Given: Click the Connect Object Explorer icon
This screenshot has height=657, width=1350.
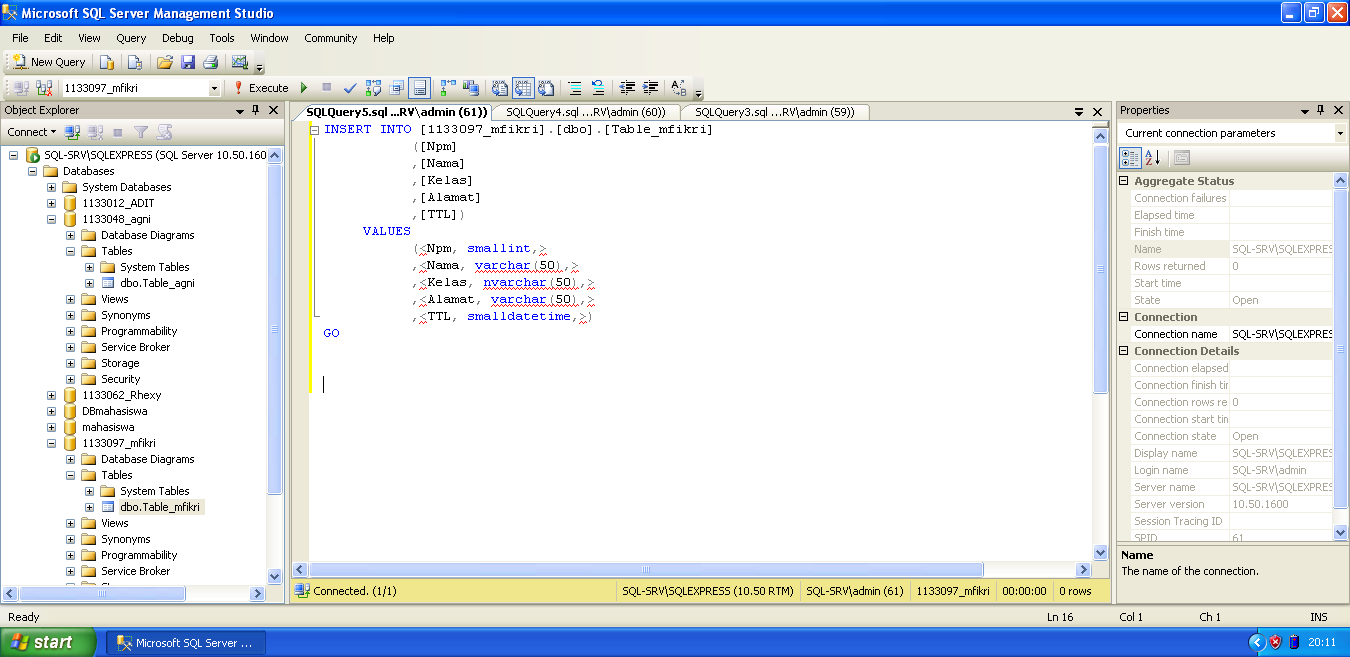Looking at the screenshot, I should pos(72,132).
